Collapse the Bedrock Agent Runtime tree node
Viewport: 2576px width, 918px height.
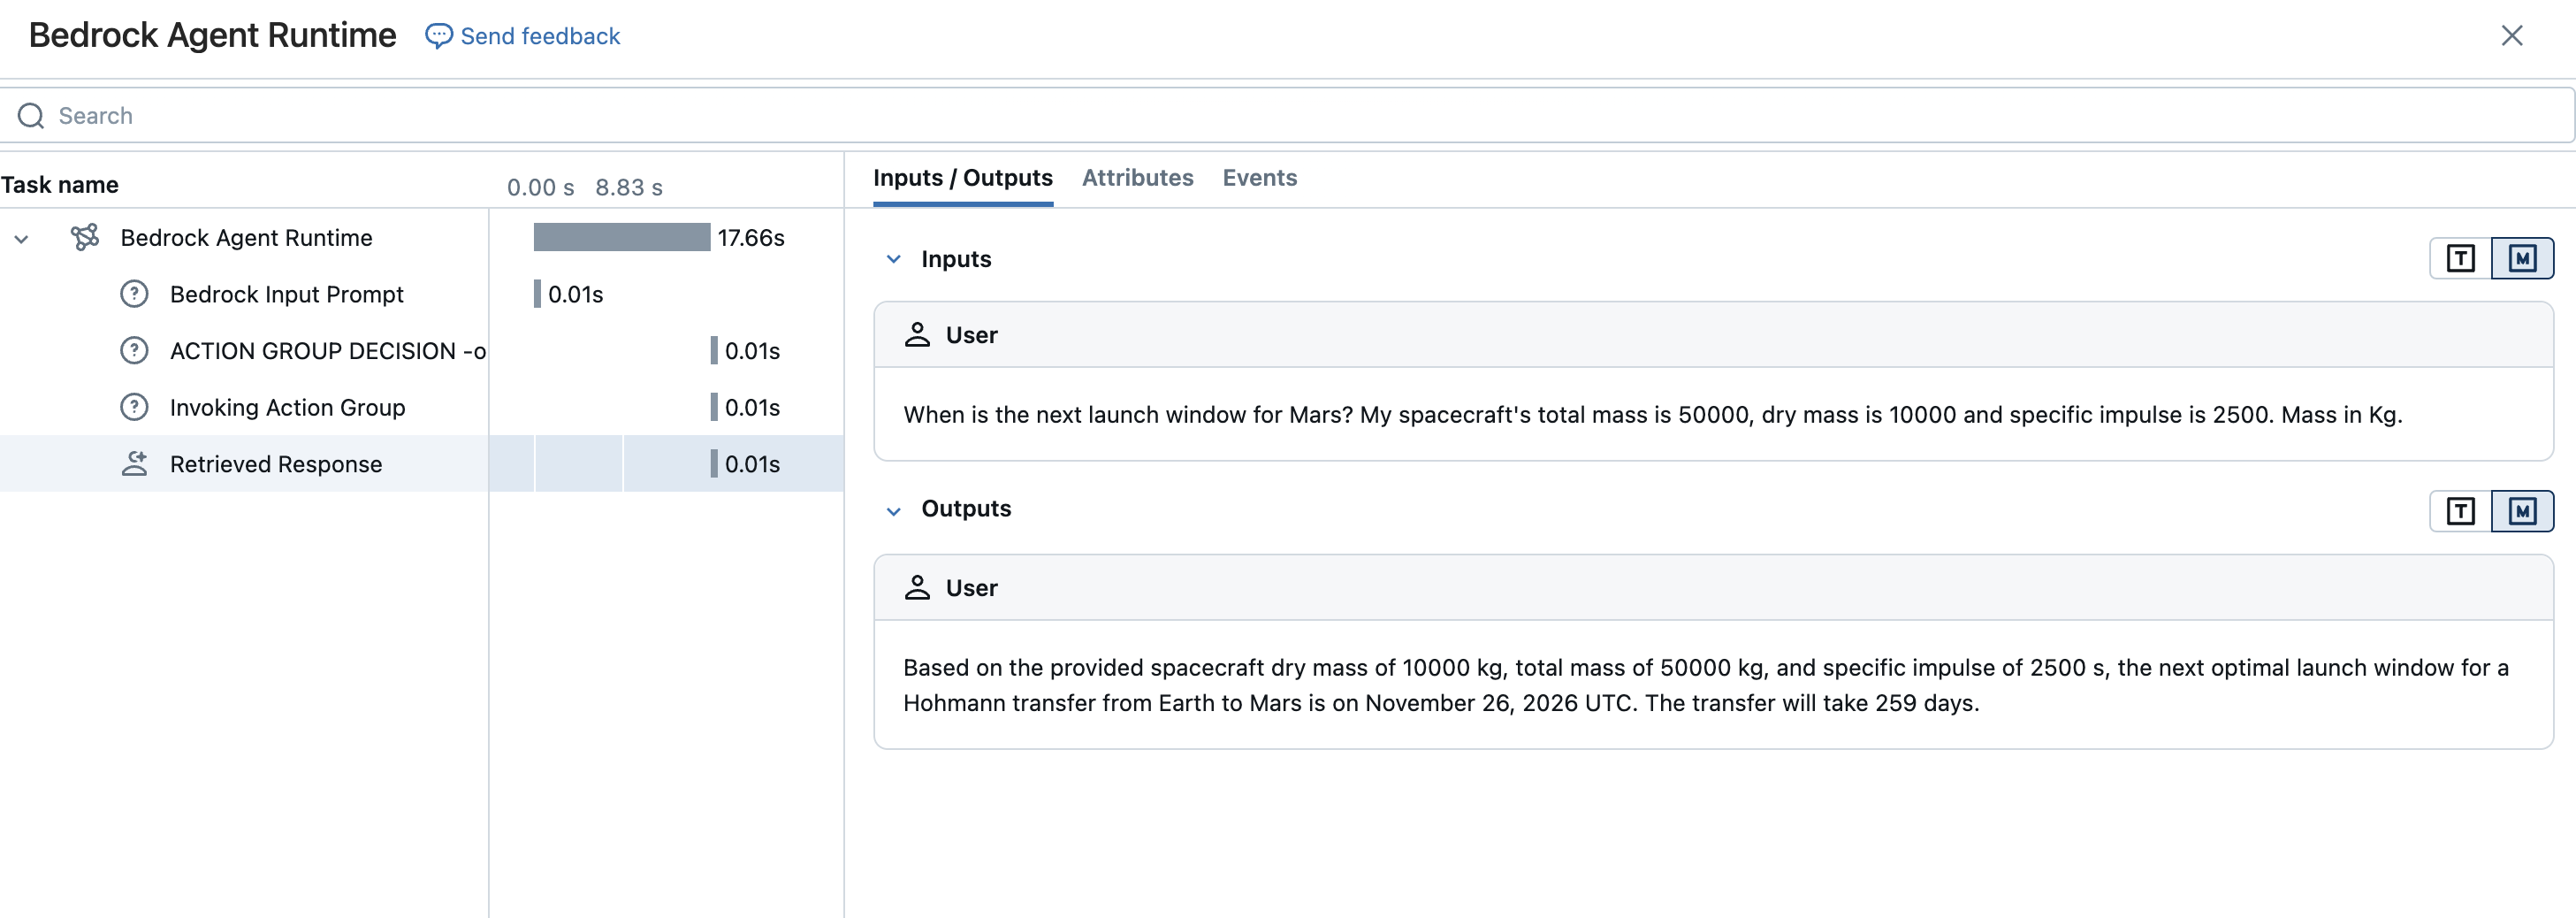coord(21,239)
